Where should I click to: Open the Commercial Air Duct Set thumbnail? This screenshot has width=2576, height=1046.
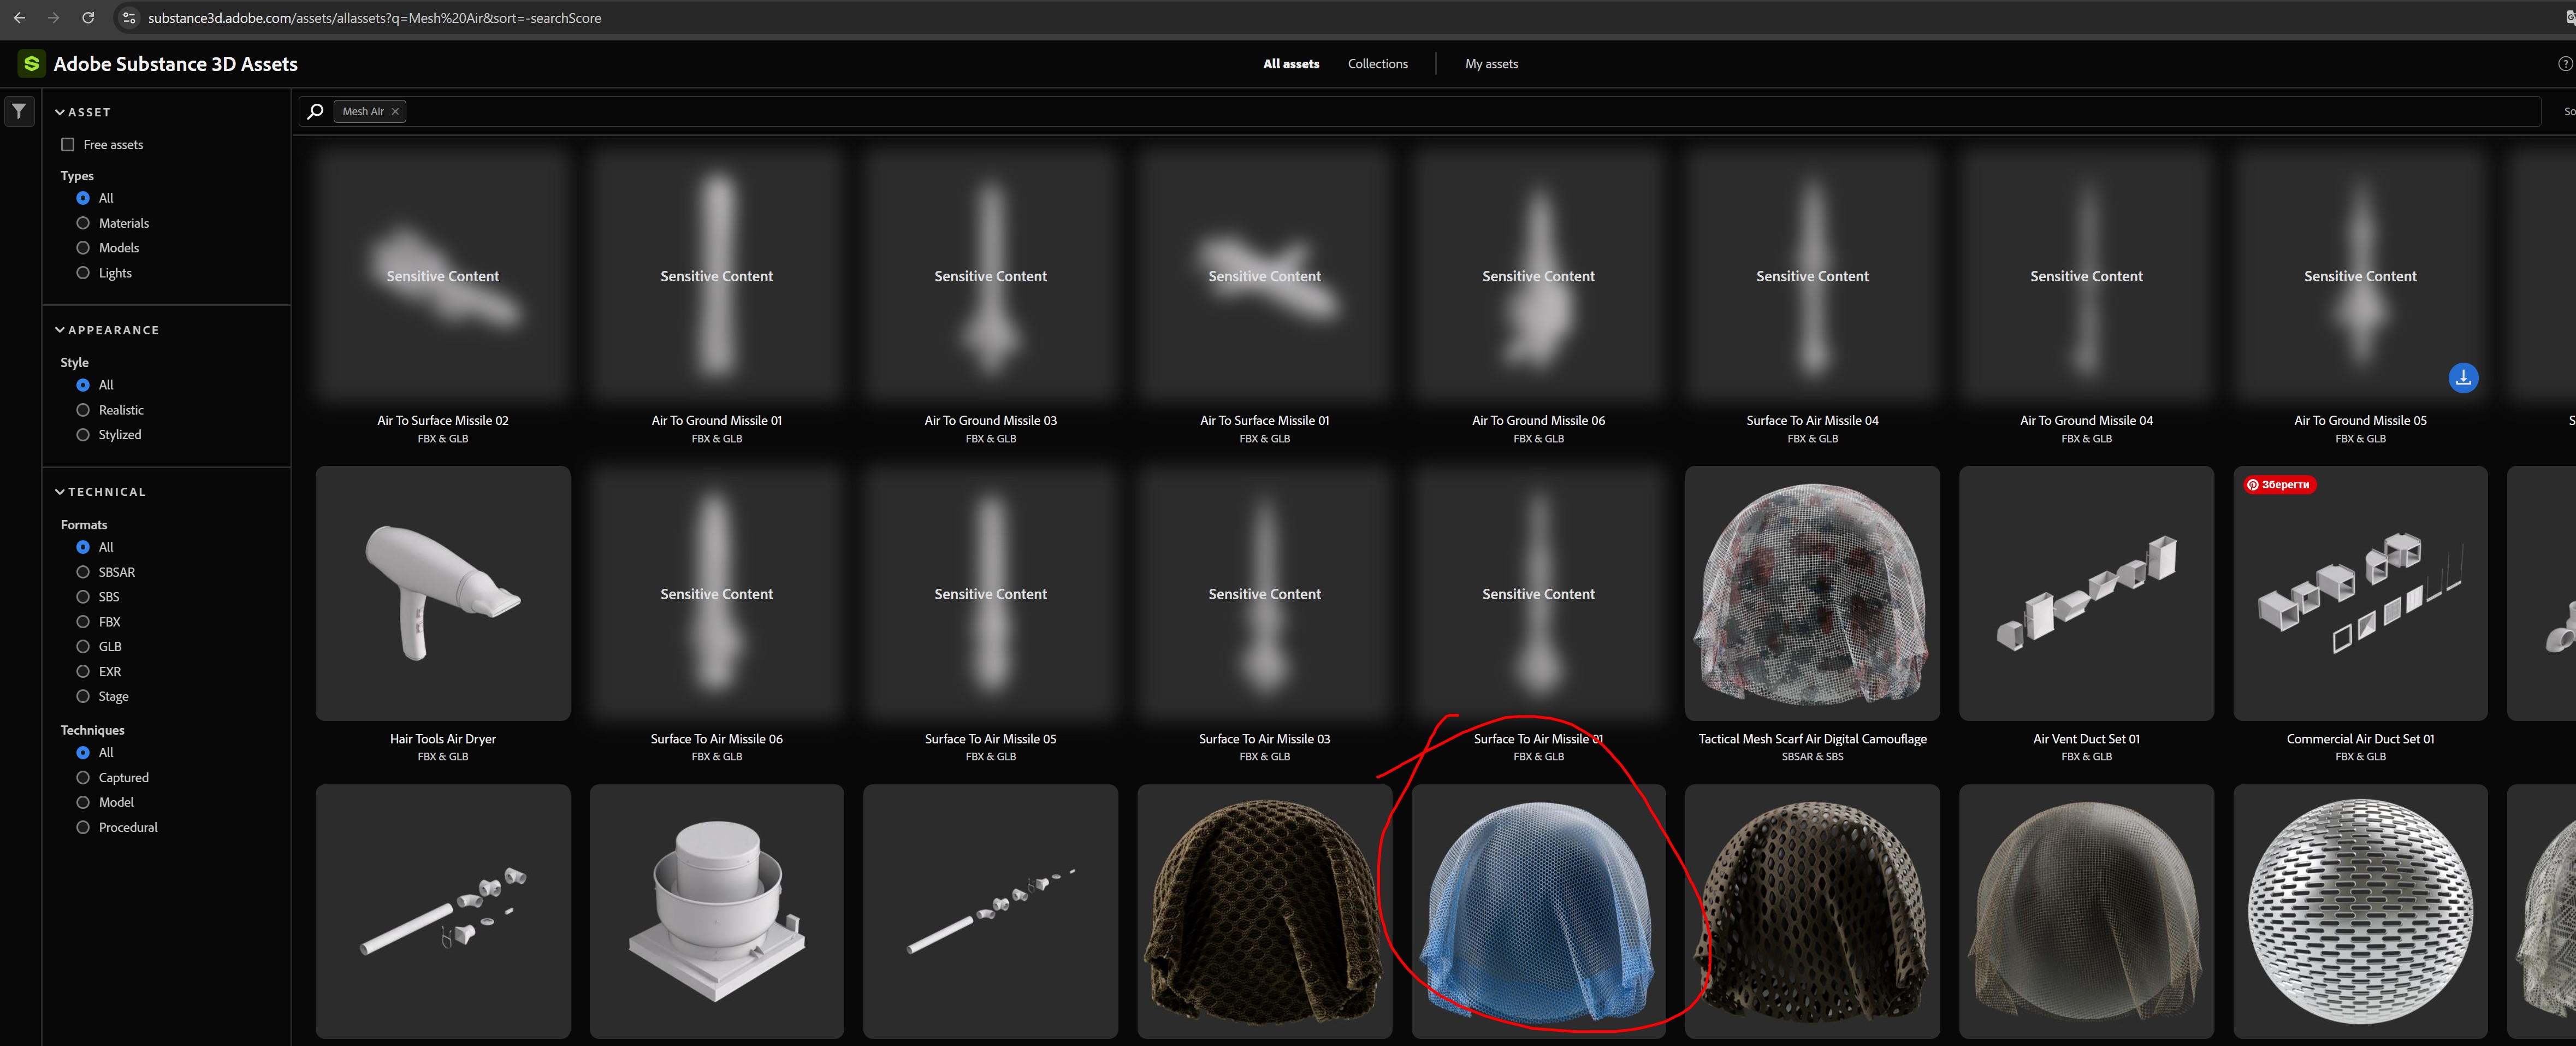pos(2360,594)
